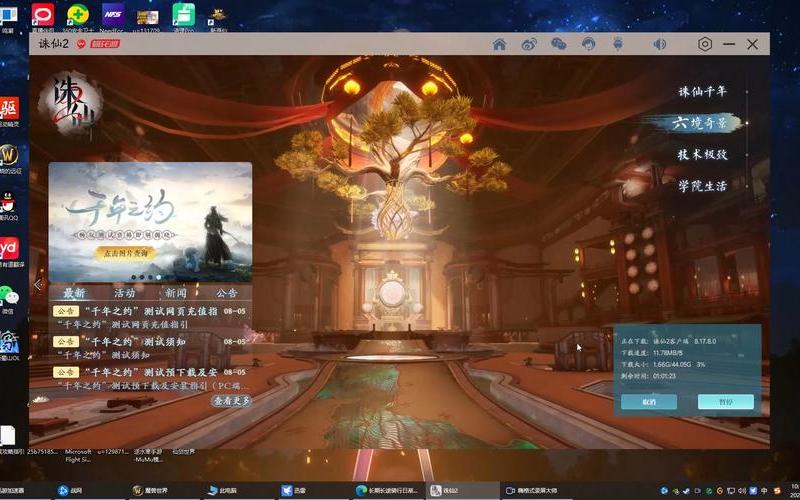The width and height of the screenshot is (800, 500).
Task: Open the home page icon in launcher
Action: [x=499, y=44]
